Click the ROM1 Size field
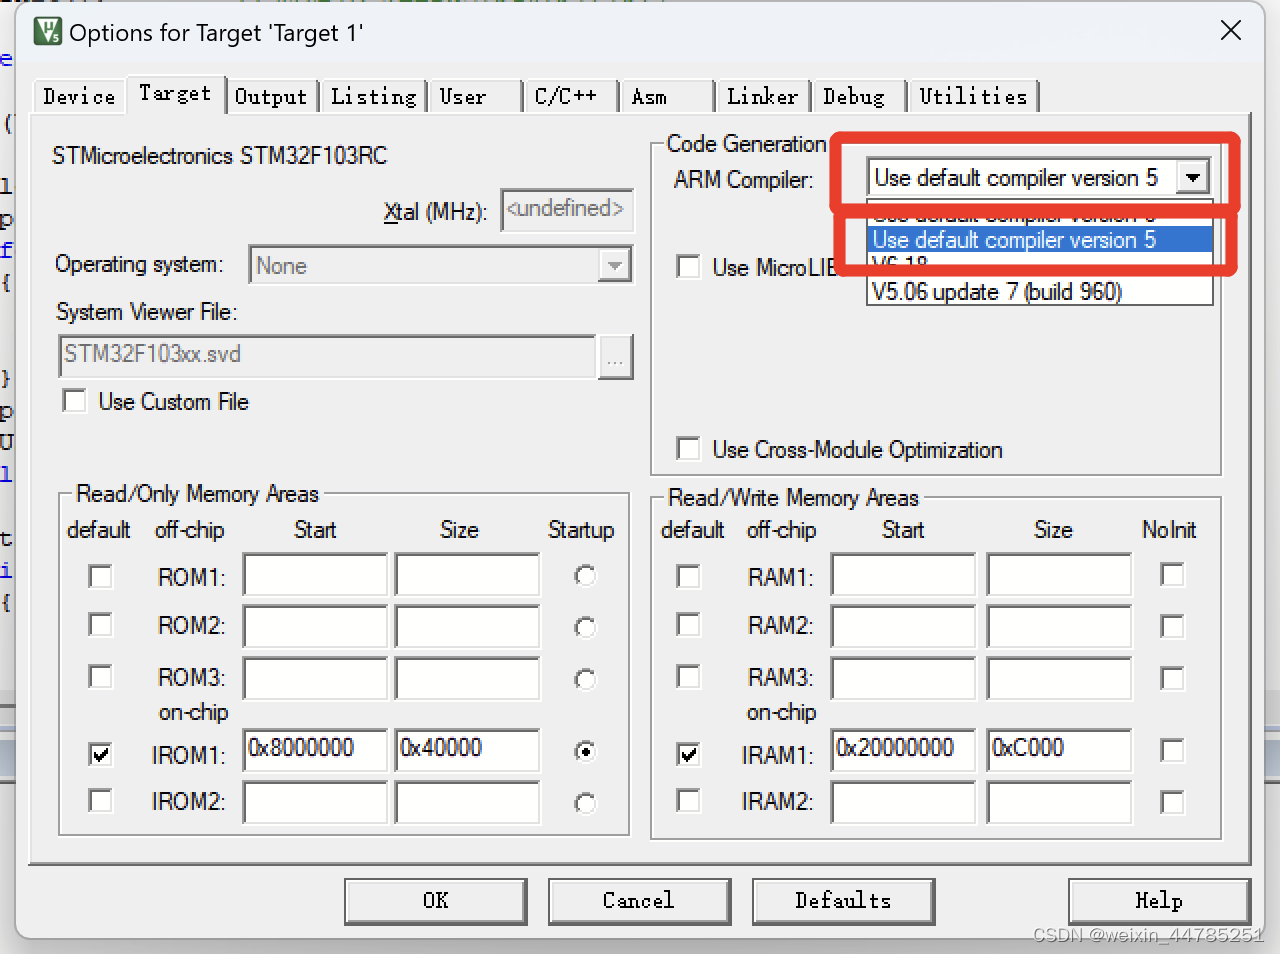This screenshot has height=954, width=1280. pyautogui.click(x=467, y=576)
